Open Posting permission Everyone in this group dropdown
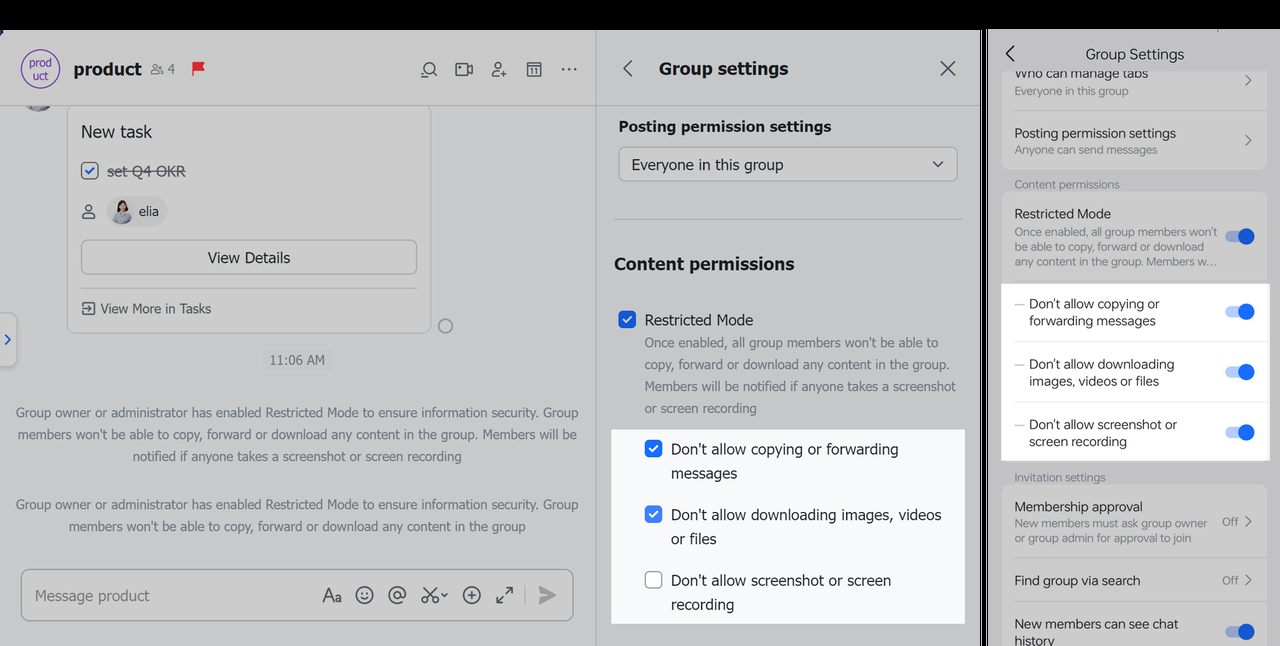This screenshot has width=1280, height=646. (x=787, y=165)
